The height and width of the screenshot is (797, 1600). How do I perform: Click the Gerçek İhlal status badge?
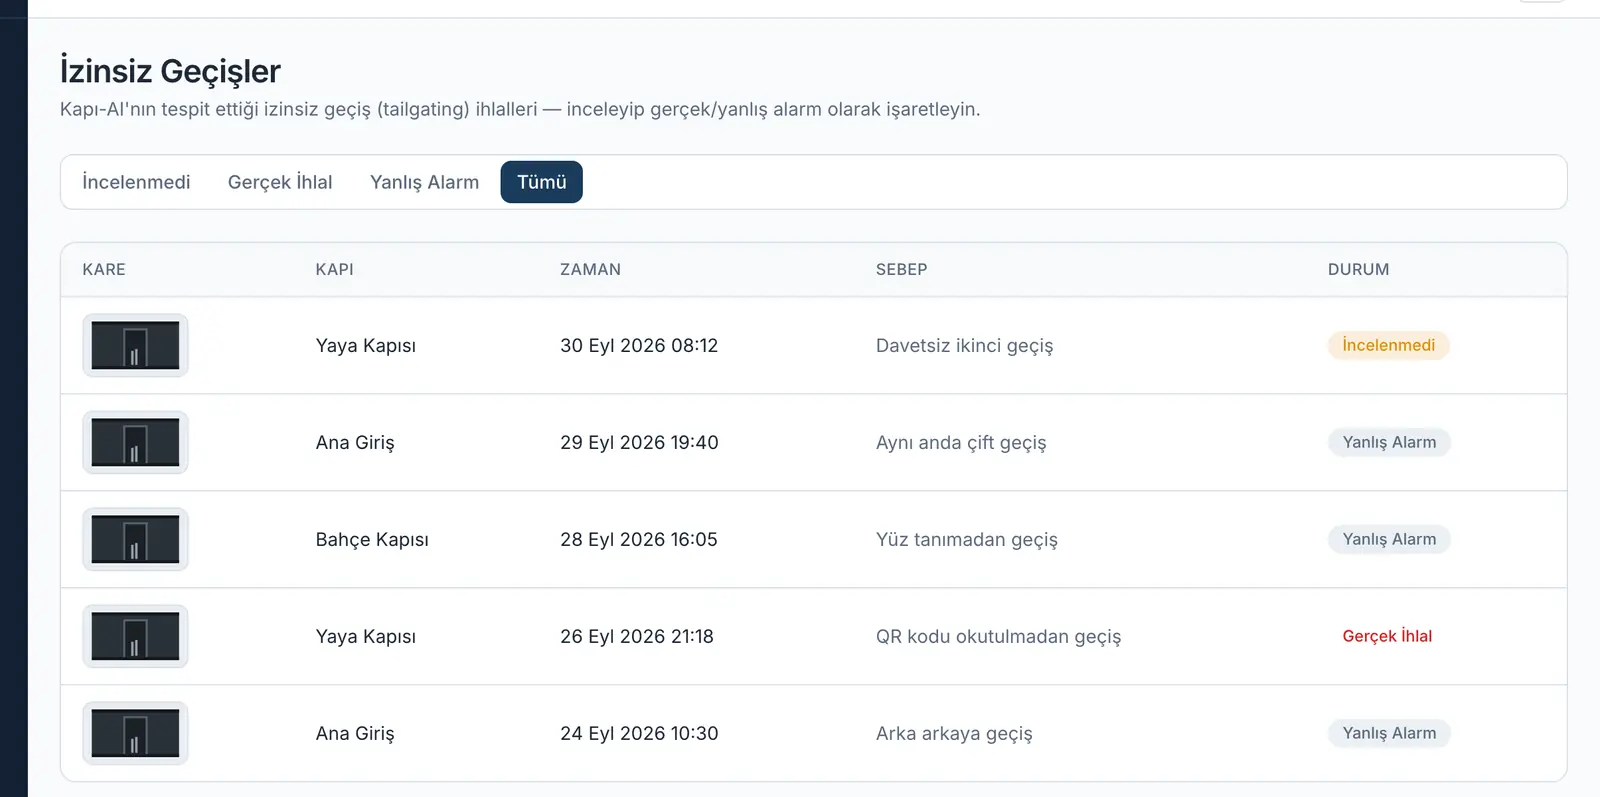[1387, 636]
